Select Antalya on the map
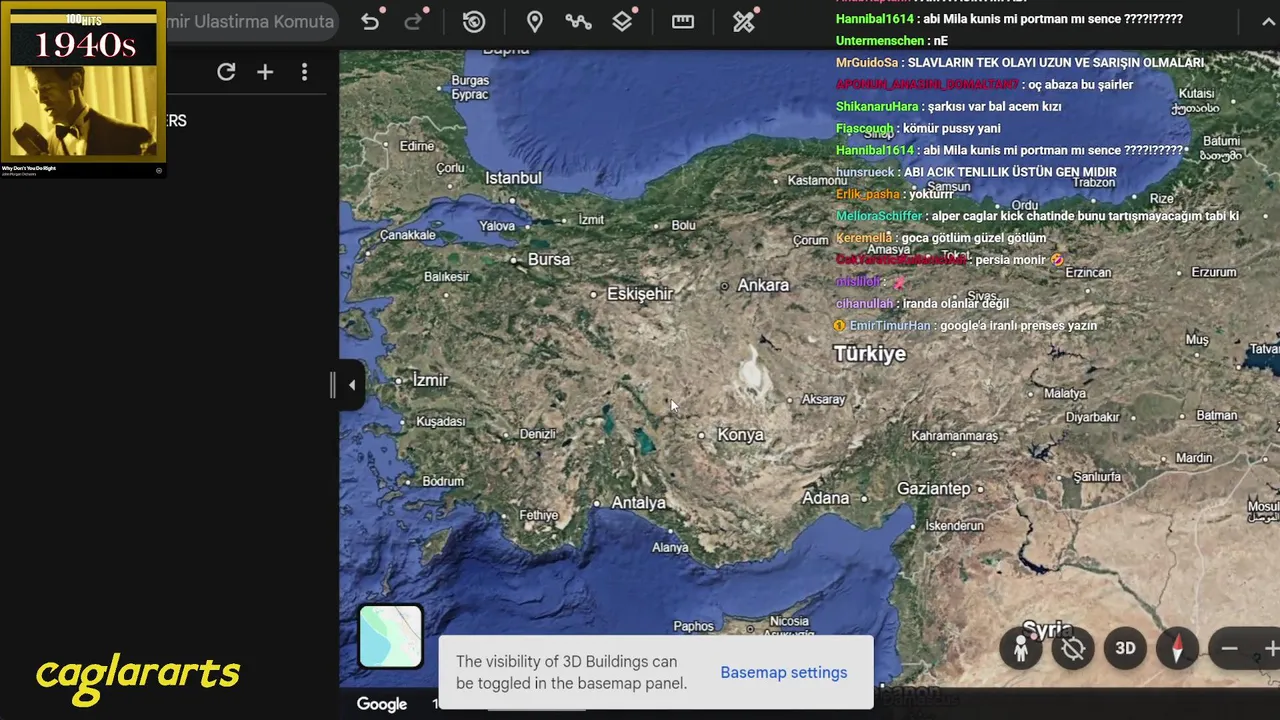Screen dimensions: 1280x720 638,503
